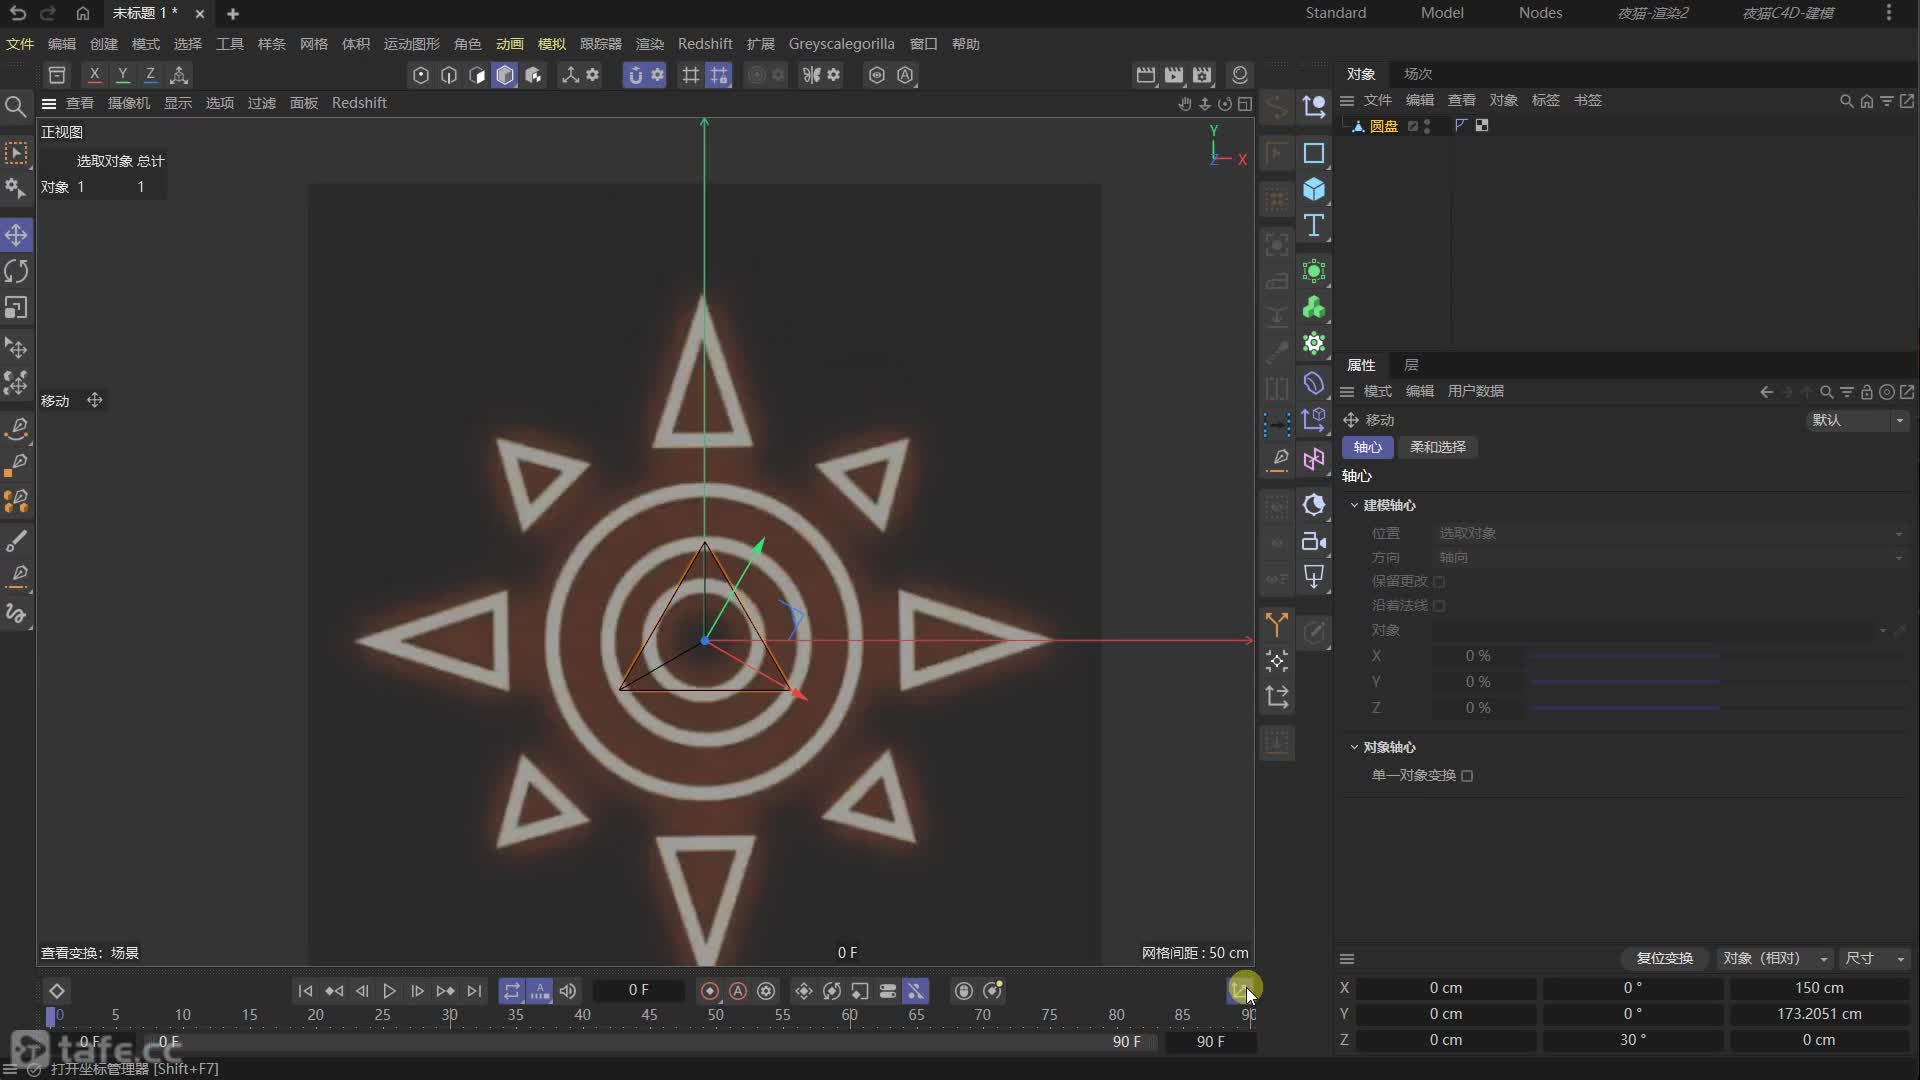The image size is (1920, 1080).
Task: Open the 用户数据 menu in attributes
Action: (1476, 392)
